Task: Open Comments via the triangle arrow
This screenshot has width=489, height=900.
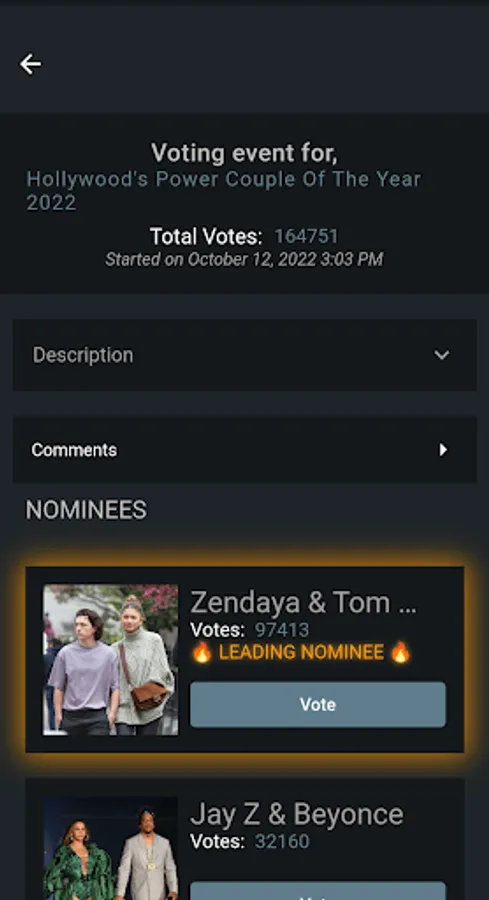Action: coord(443,449)
